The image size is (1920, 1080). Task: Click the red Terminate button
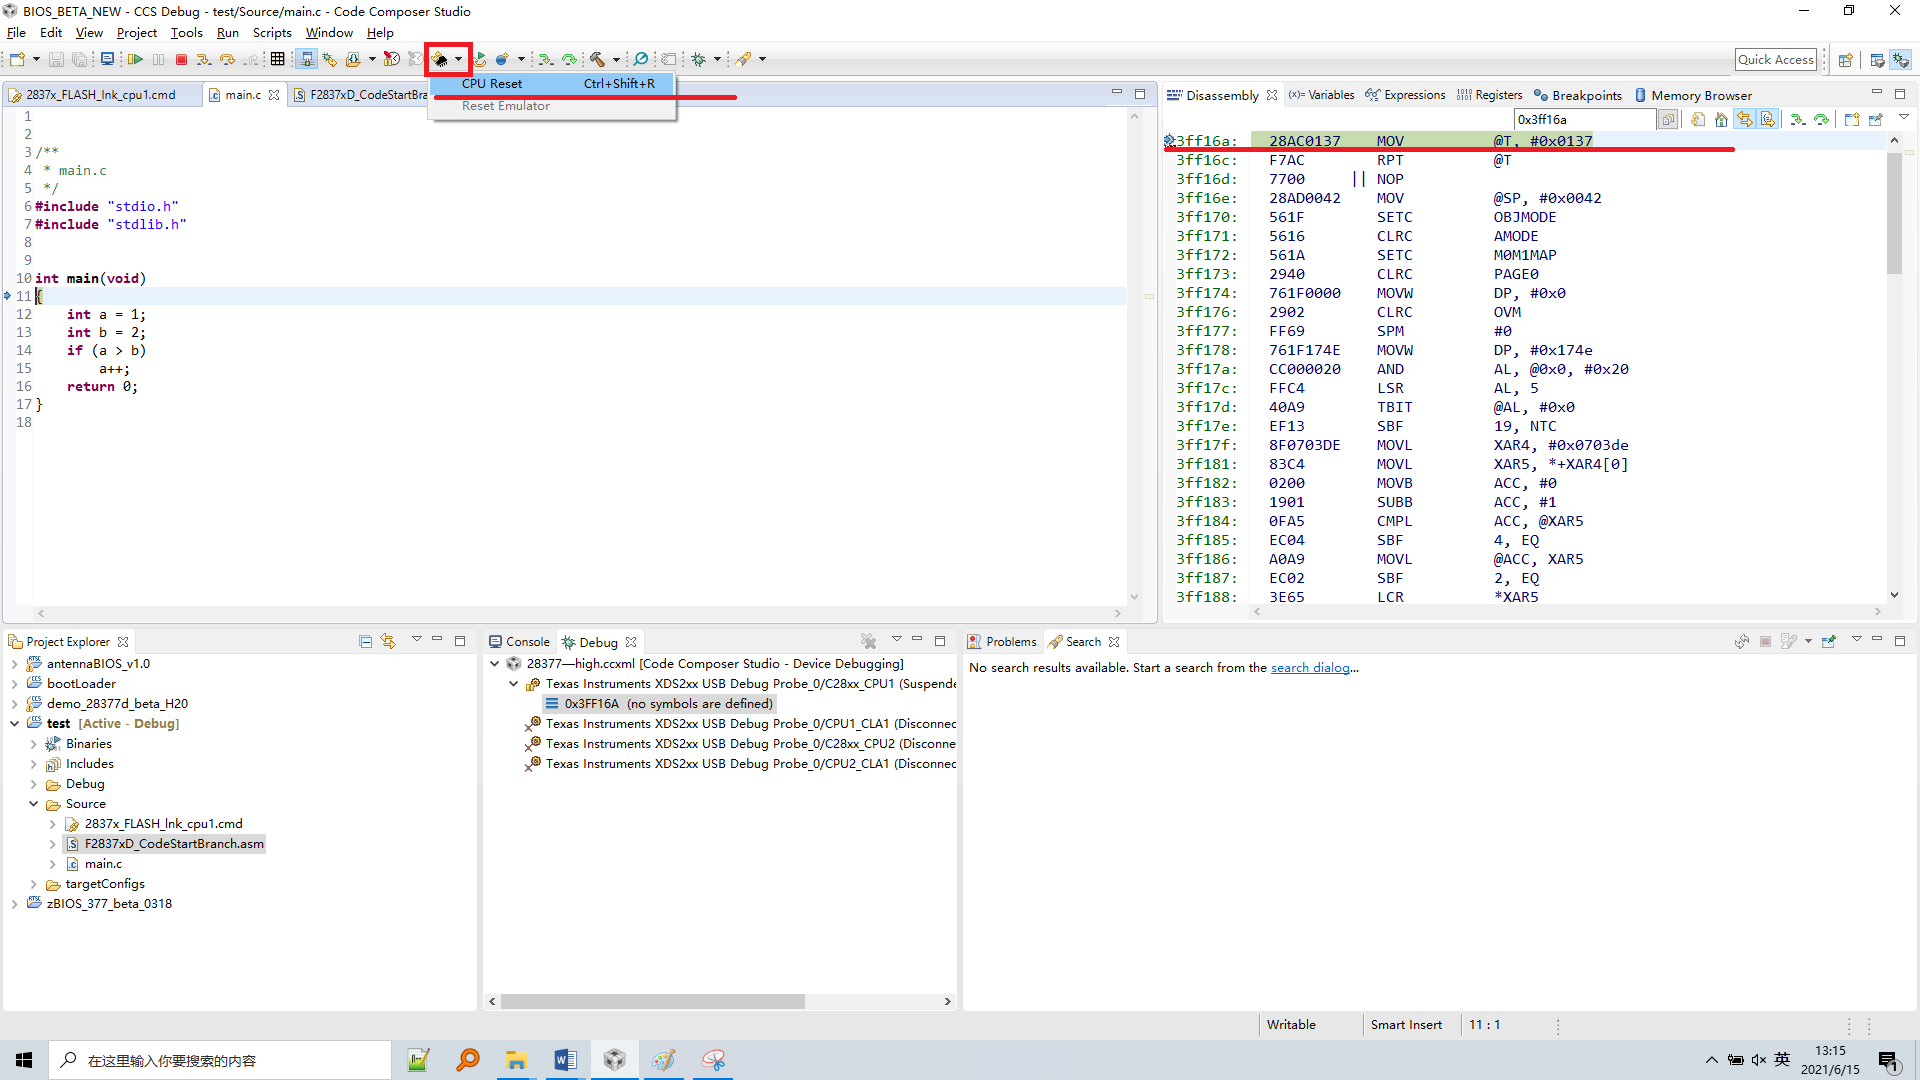pyautogui.click(x=181, y=60)
